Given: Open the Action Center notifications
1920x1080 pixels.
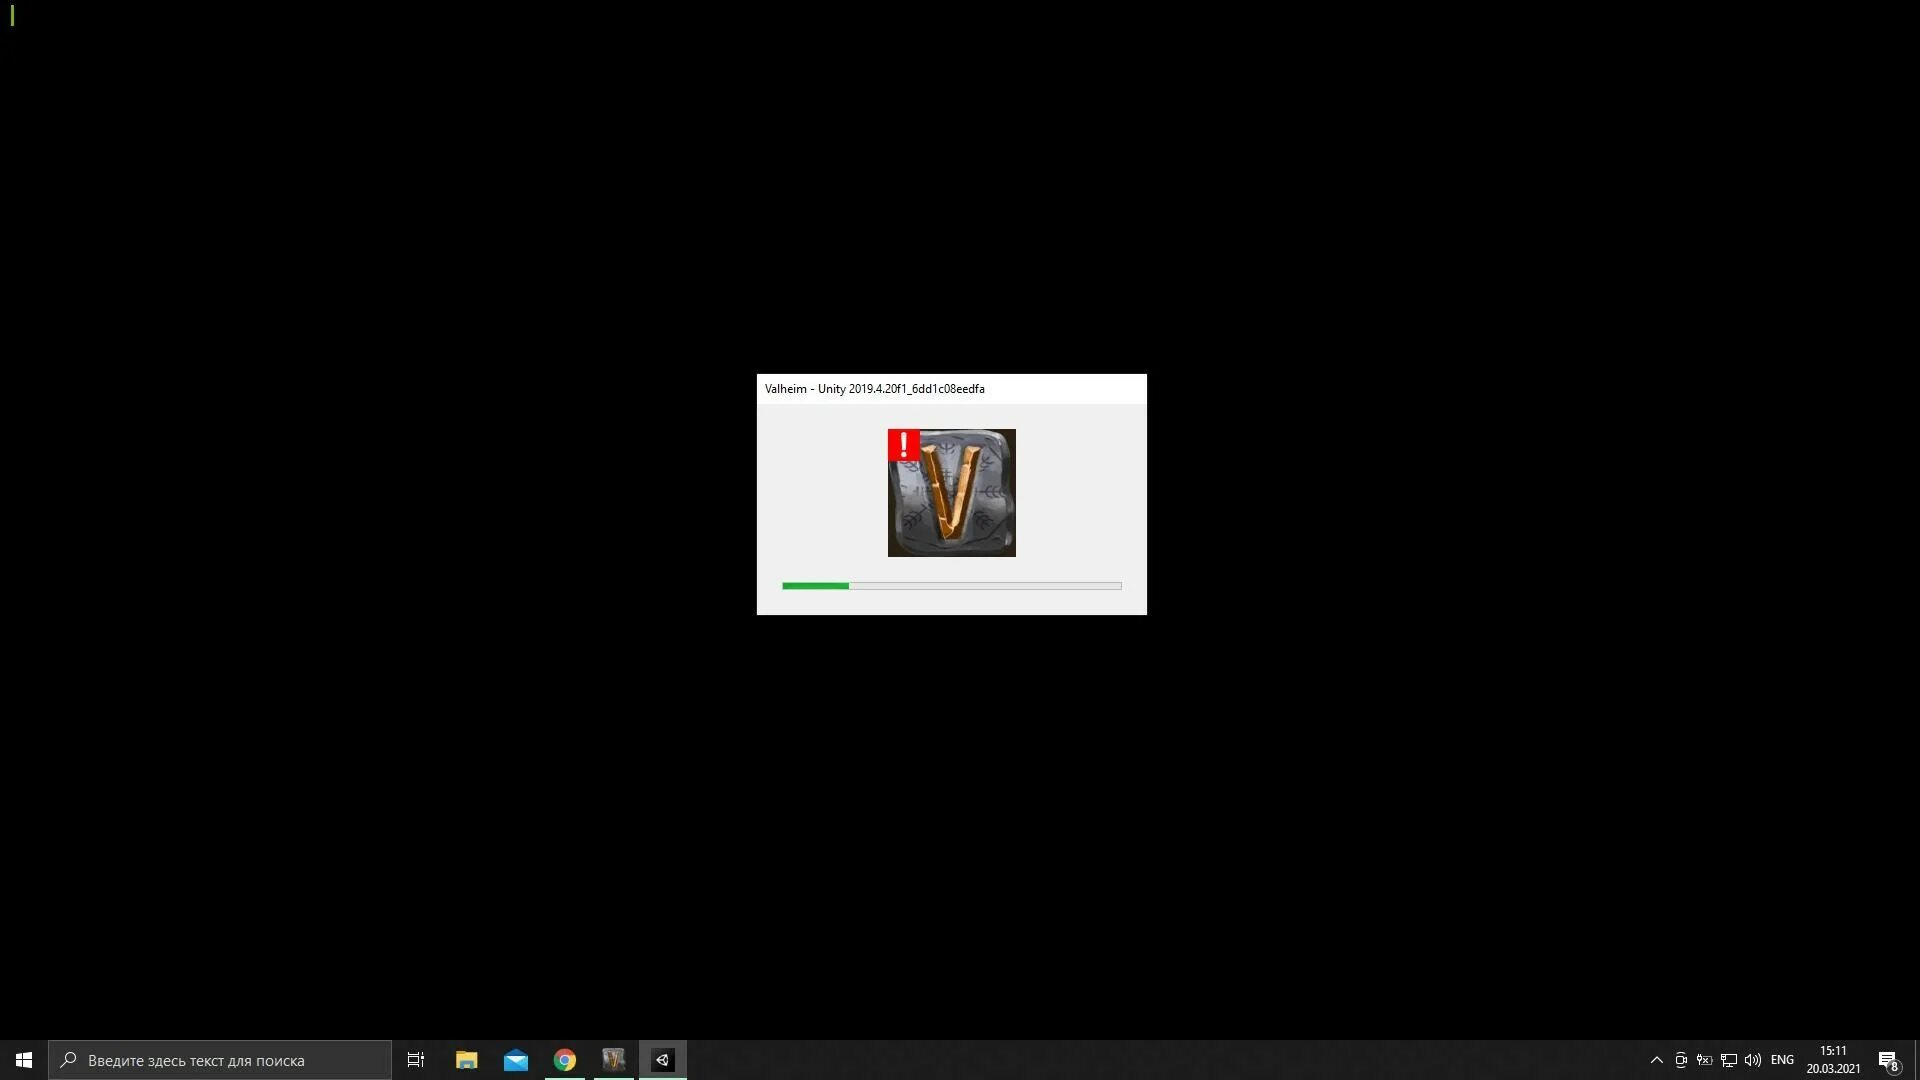Looking at the screenshot, I should pyautogui.click(x=1888, y=1060).
